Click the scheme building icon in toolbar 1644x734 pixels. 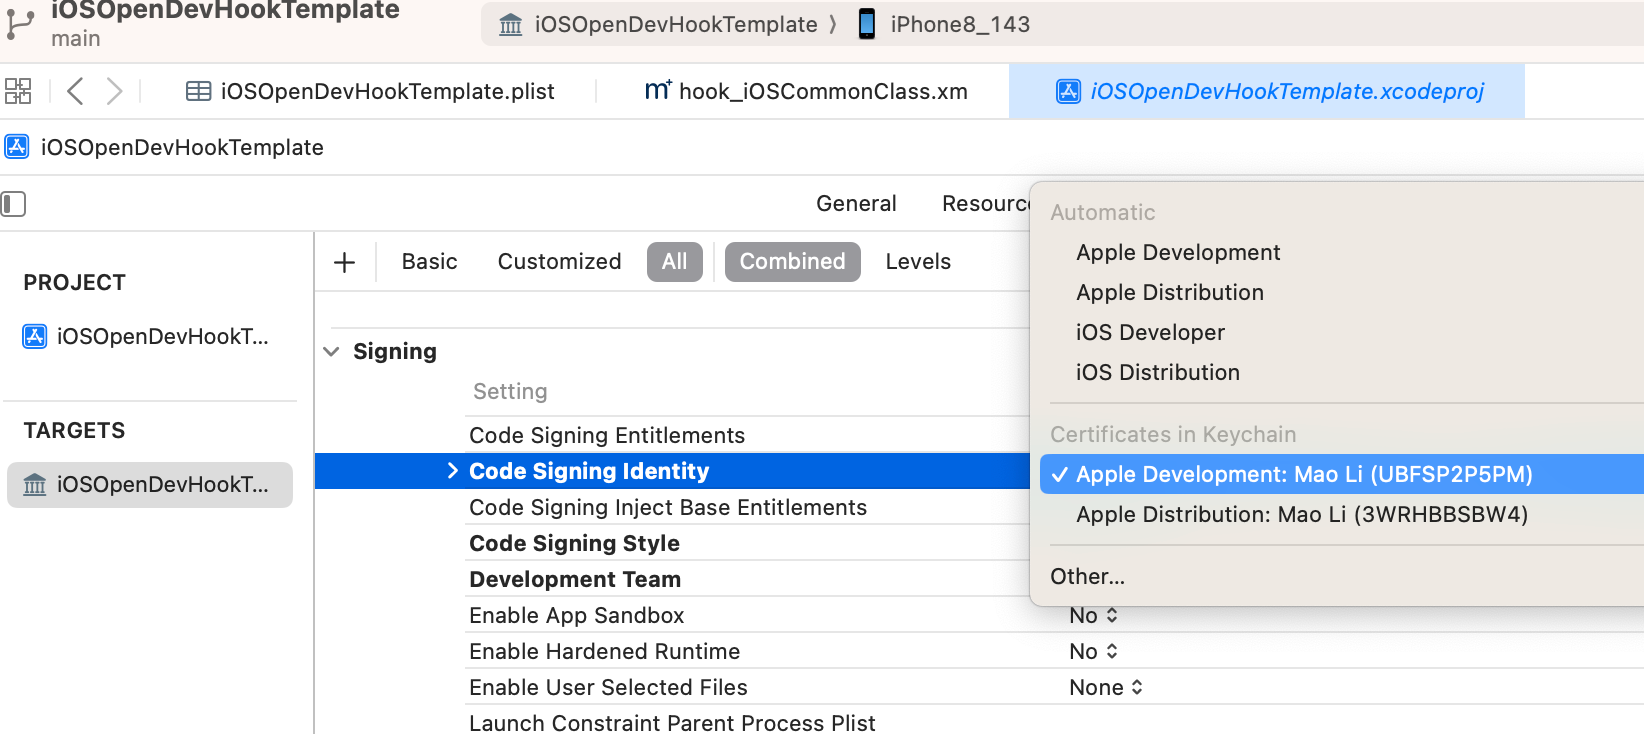[510, 24]
